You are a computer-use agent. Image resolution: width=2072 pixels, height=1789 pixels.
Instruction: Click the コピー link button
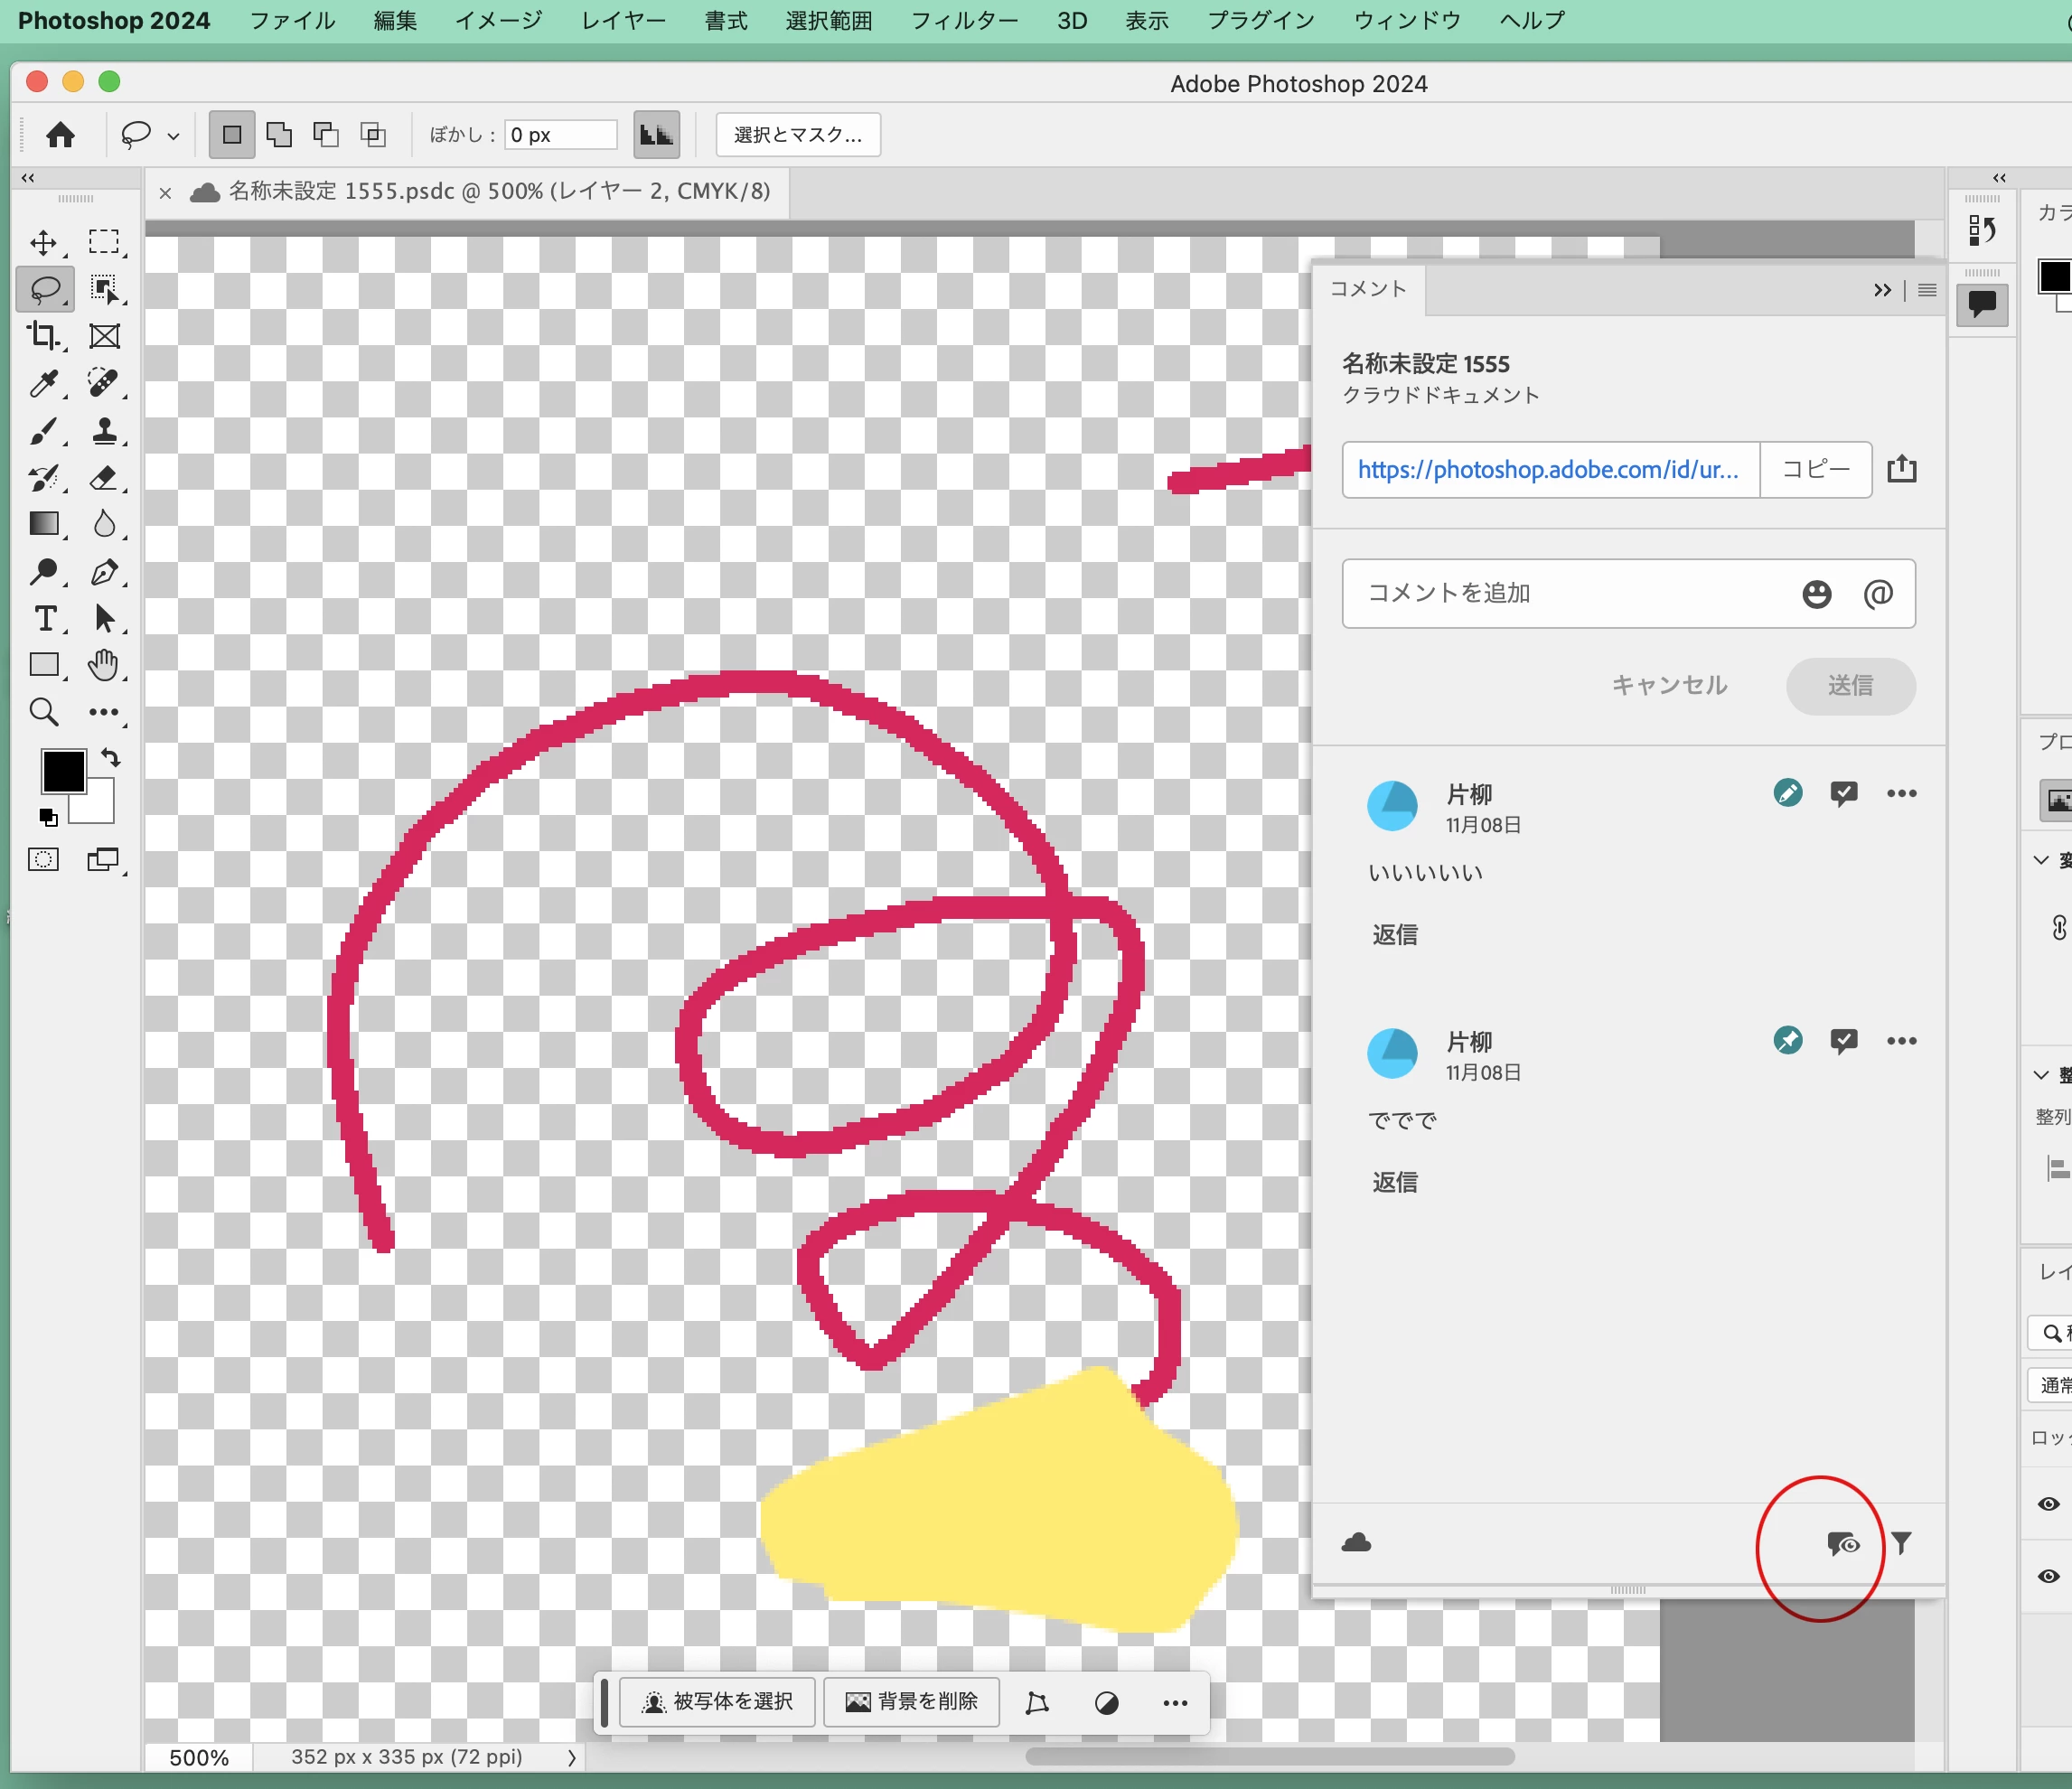pos(1815,470)
